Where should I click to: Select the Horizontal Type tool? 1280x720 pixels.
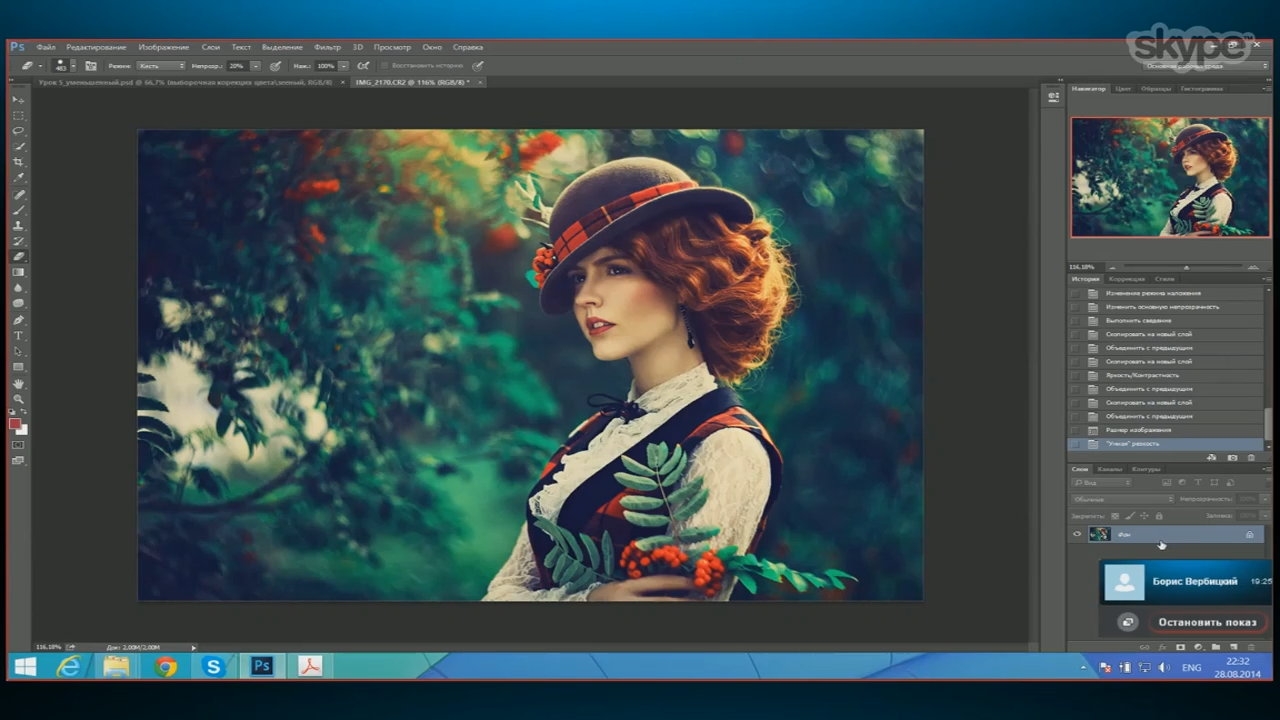tap(18, 336)
